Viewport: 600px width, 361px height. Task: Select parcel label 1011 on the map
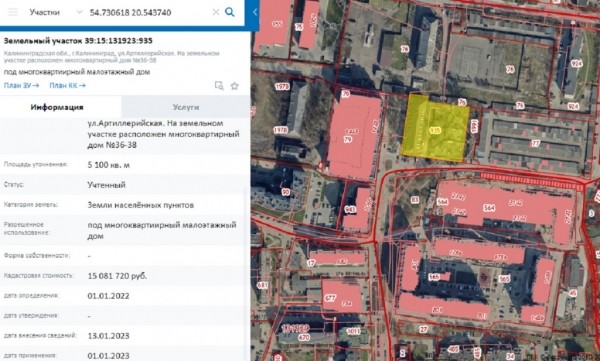click(353, 332)
